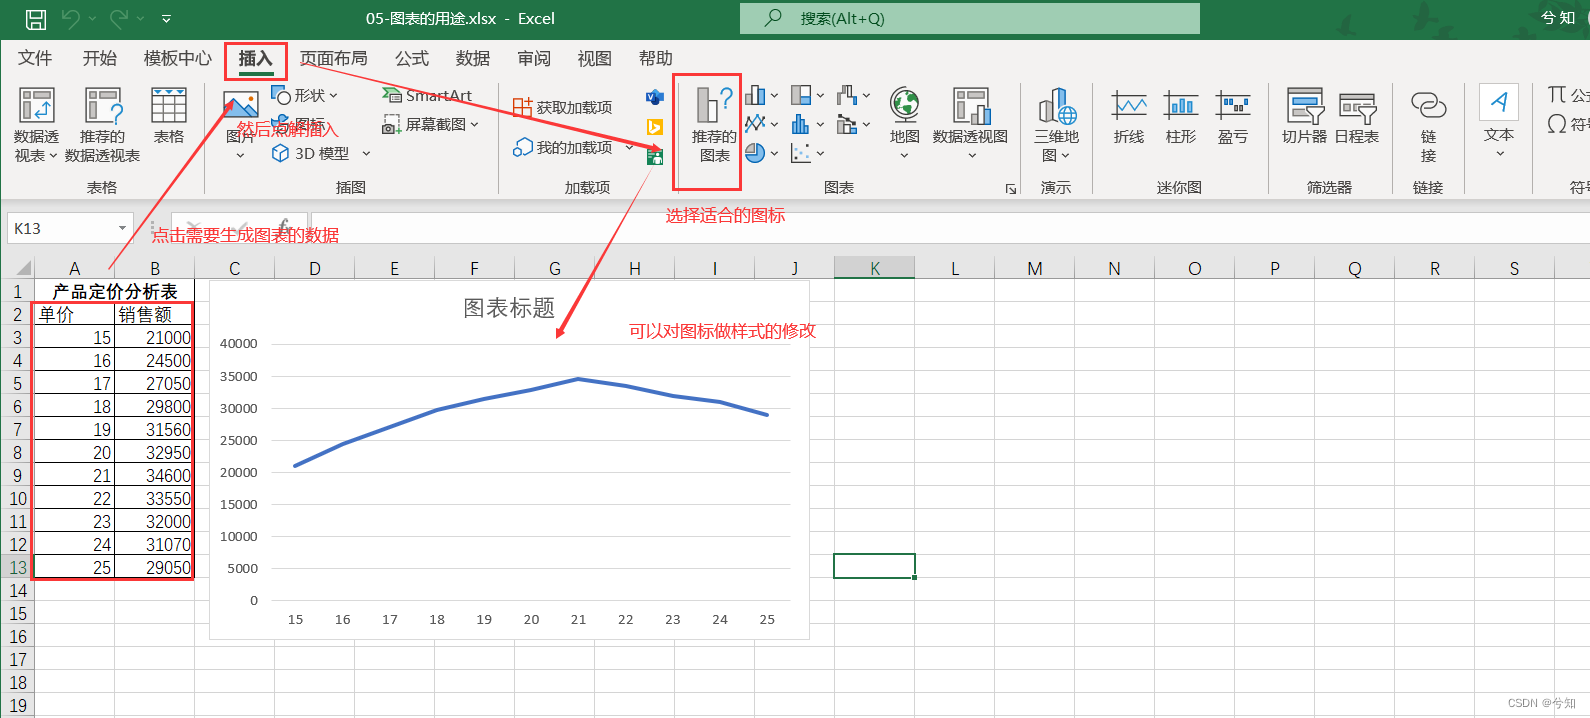Insert a waterfall or stock chart
The width and height of the screenshot is (1590, 718).
coord(853,95)
